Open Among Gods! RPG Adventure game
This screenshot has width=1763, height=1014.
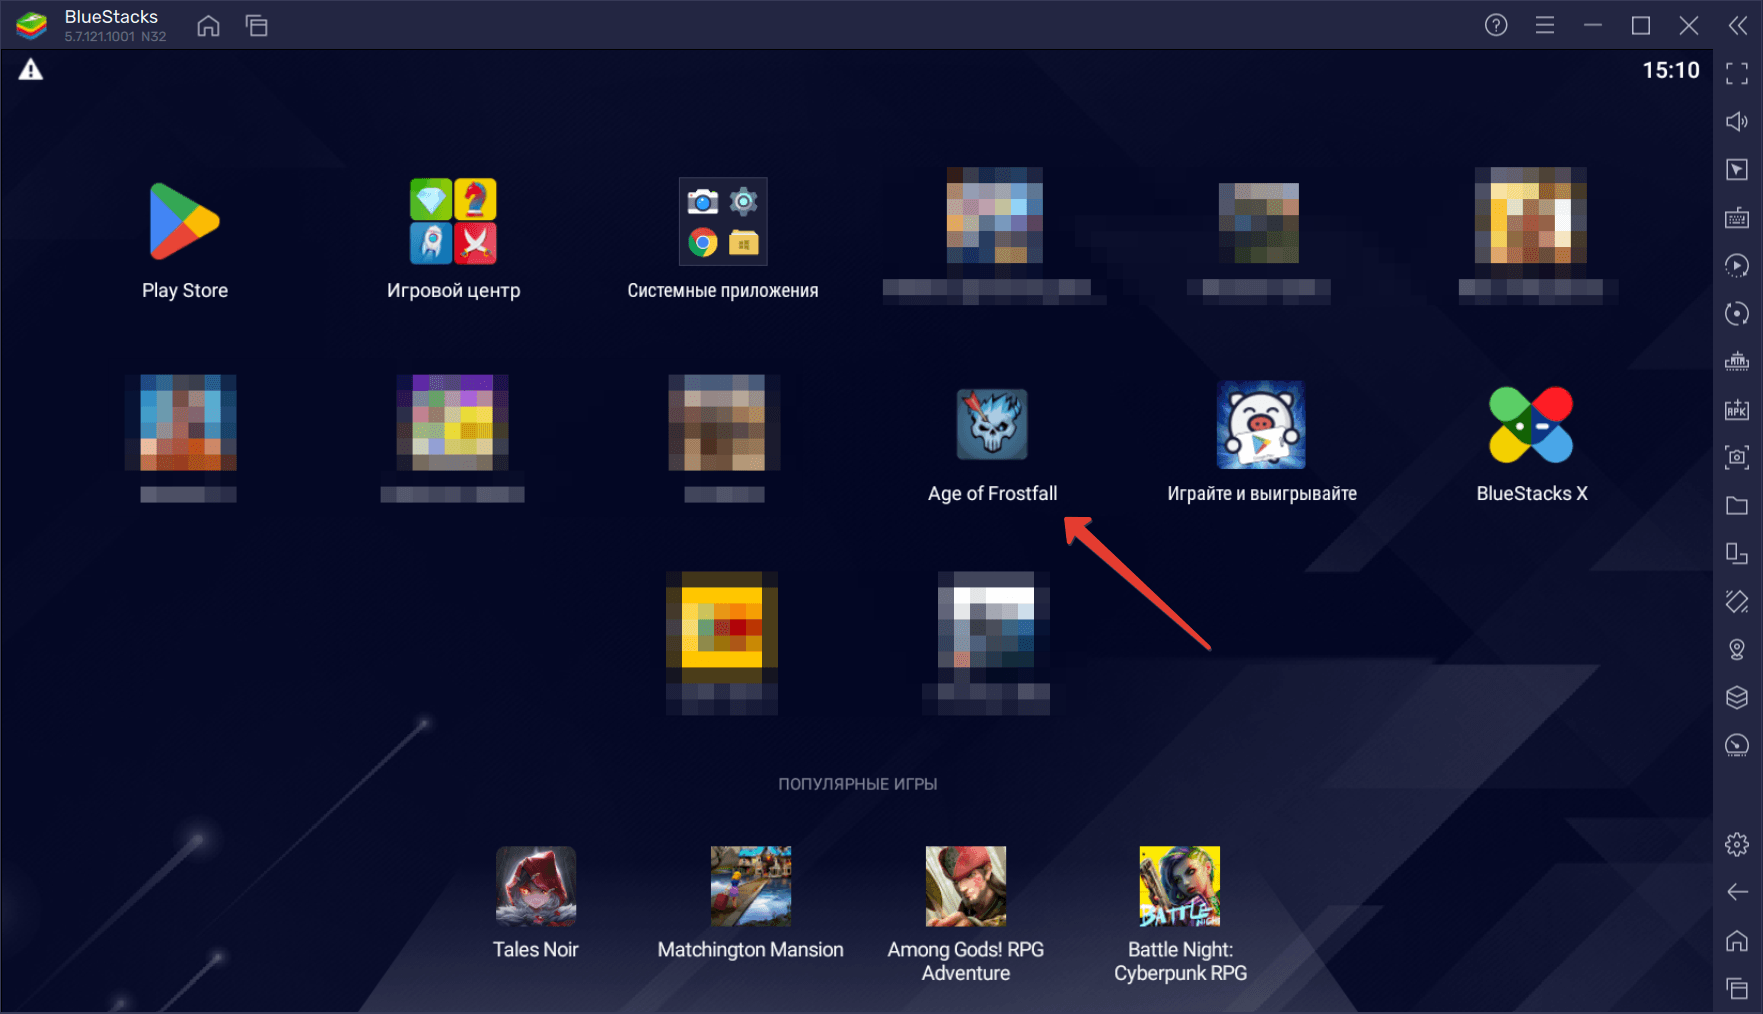966,886
